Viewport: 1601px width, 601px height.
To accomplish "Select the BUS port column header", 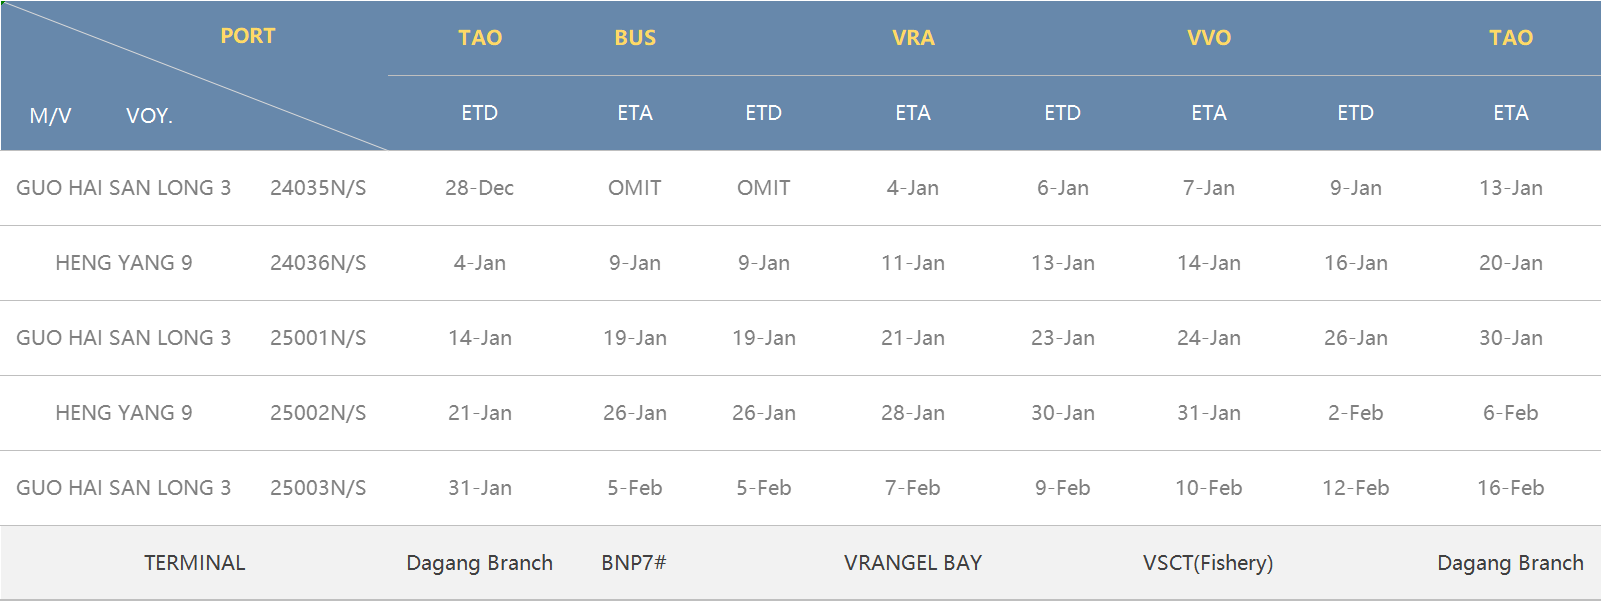I will tap(635, 38).
